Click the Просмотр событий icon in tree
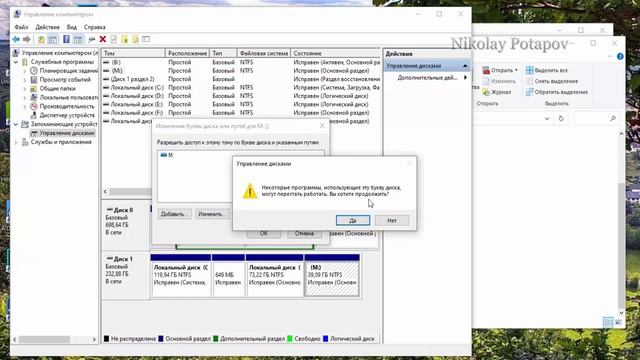 pos(34,80)
